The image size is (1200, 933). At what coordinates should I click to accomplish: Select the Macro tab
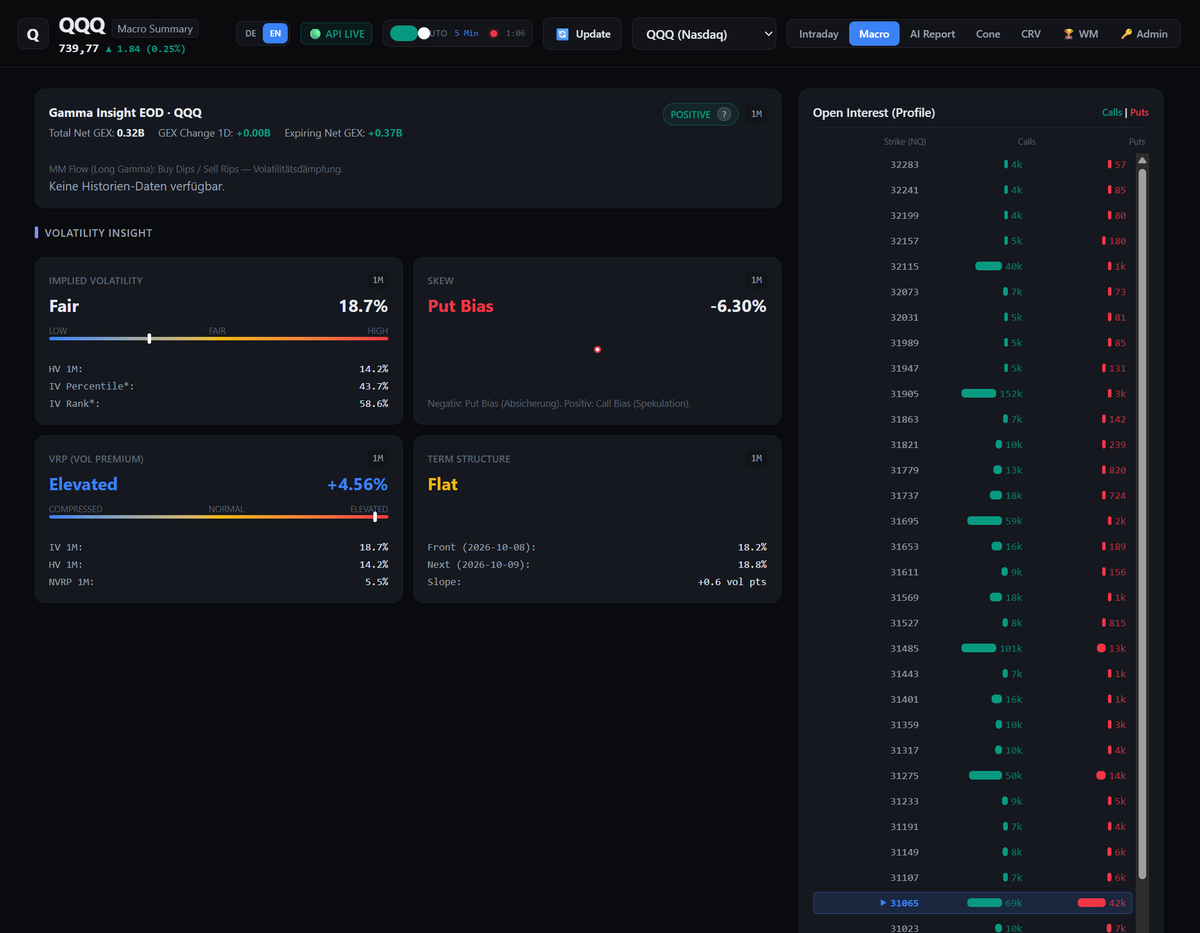click(874, 34)
